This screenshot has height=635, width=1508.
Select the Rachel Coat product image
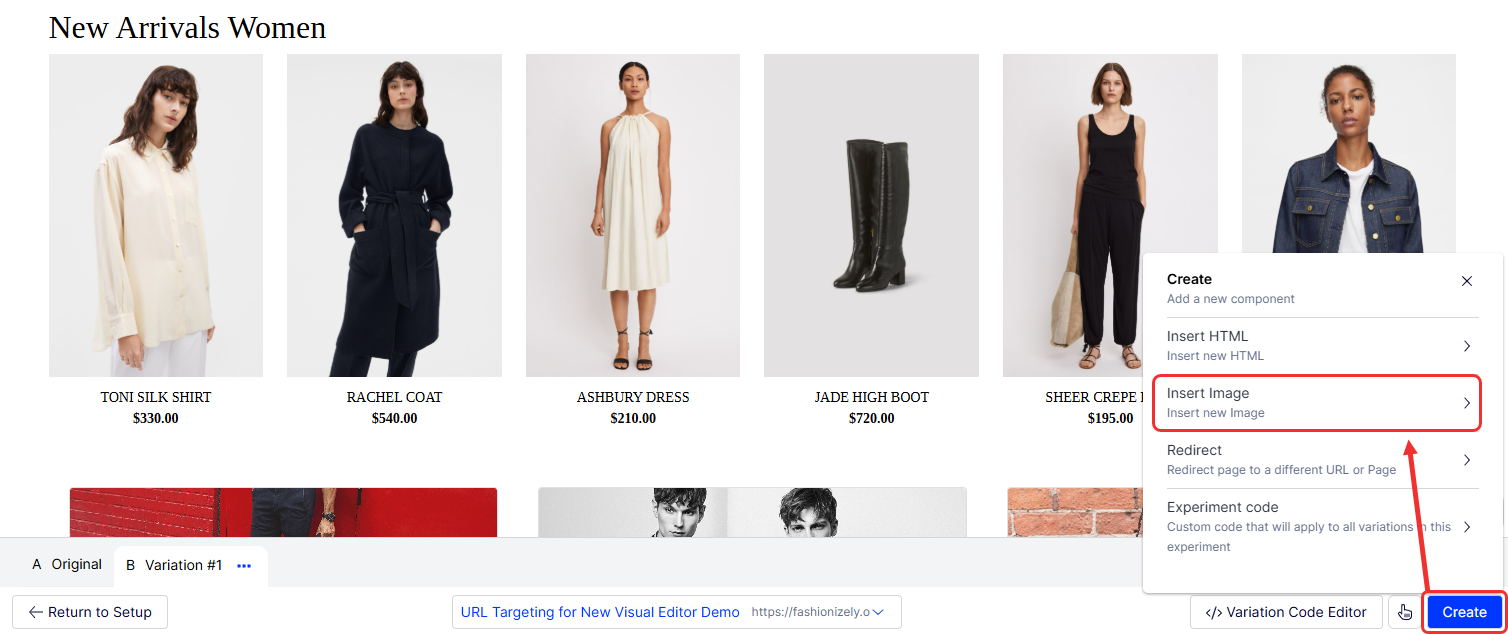click(394, 215)
